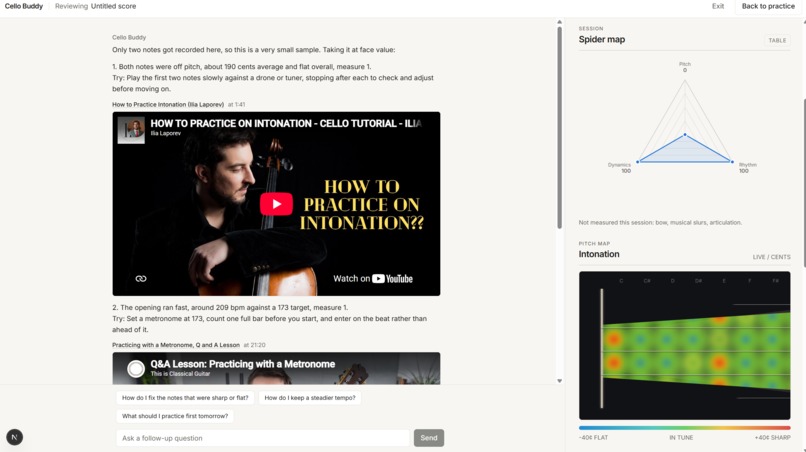
Task: Click the 'This is Classical Guitar' channel name
Action: [180, 374]
